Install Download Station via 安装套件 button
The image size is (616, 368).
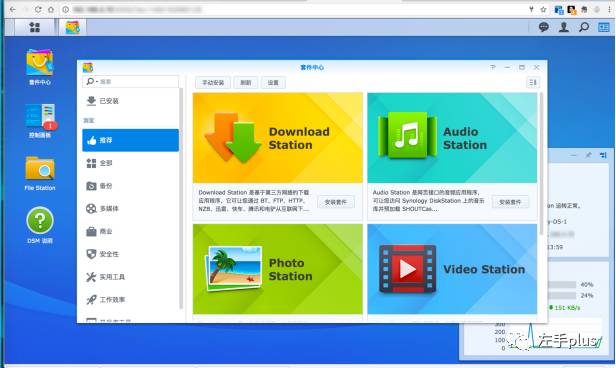coord(336,202)
